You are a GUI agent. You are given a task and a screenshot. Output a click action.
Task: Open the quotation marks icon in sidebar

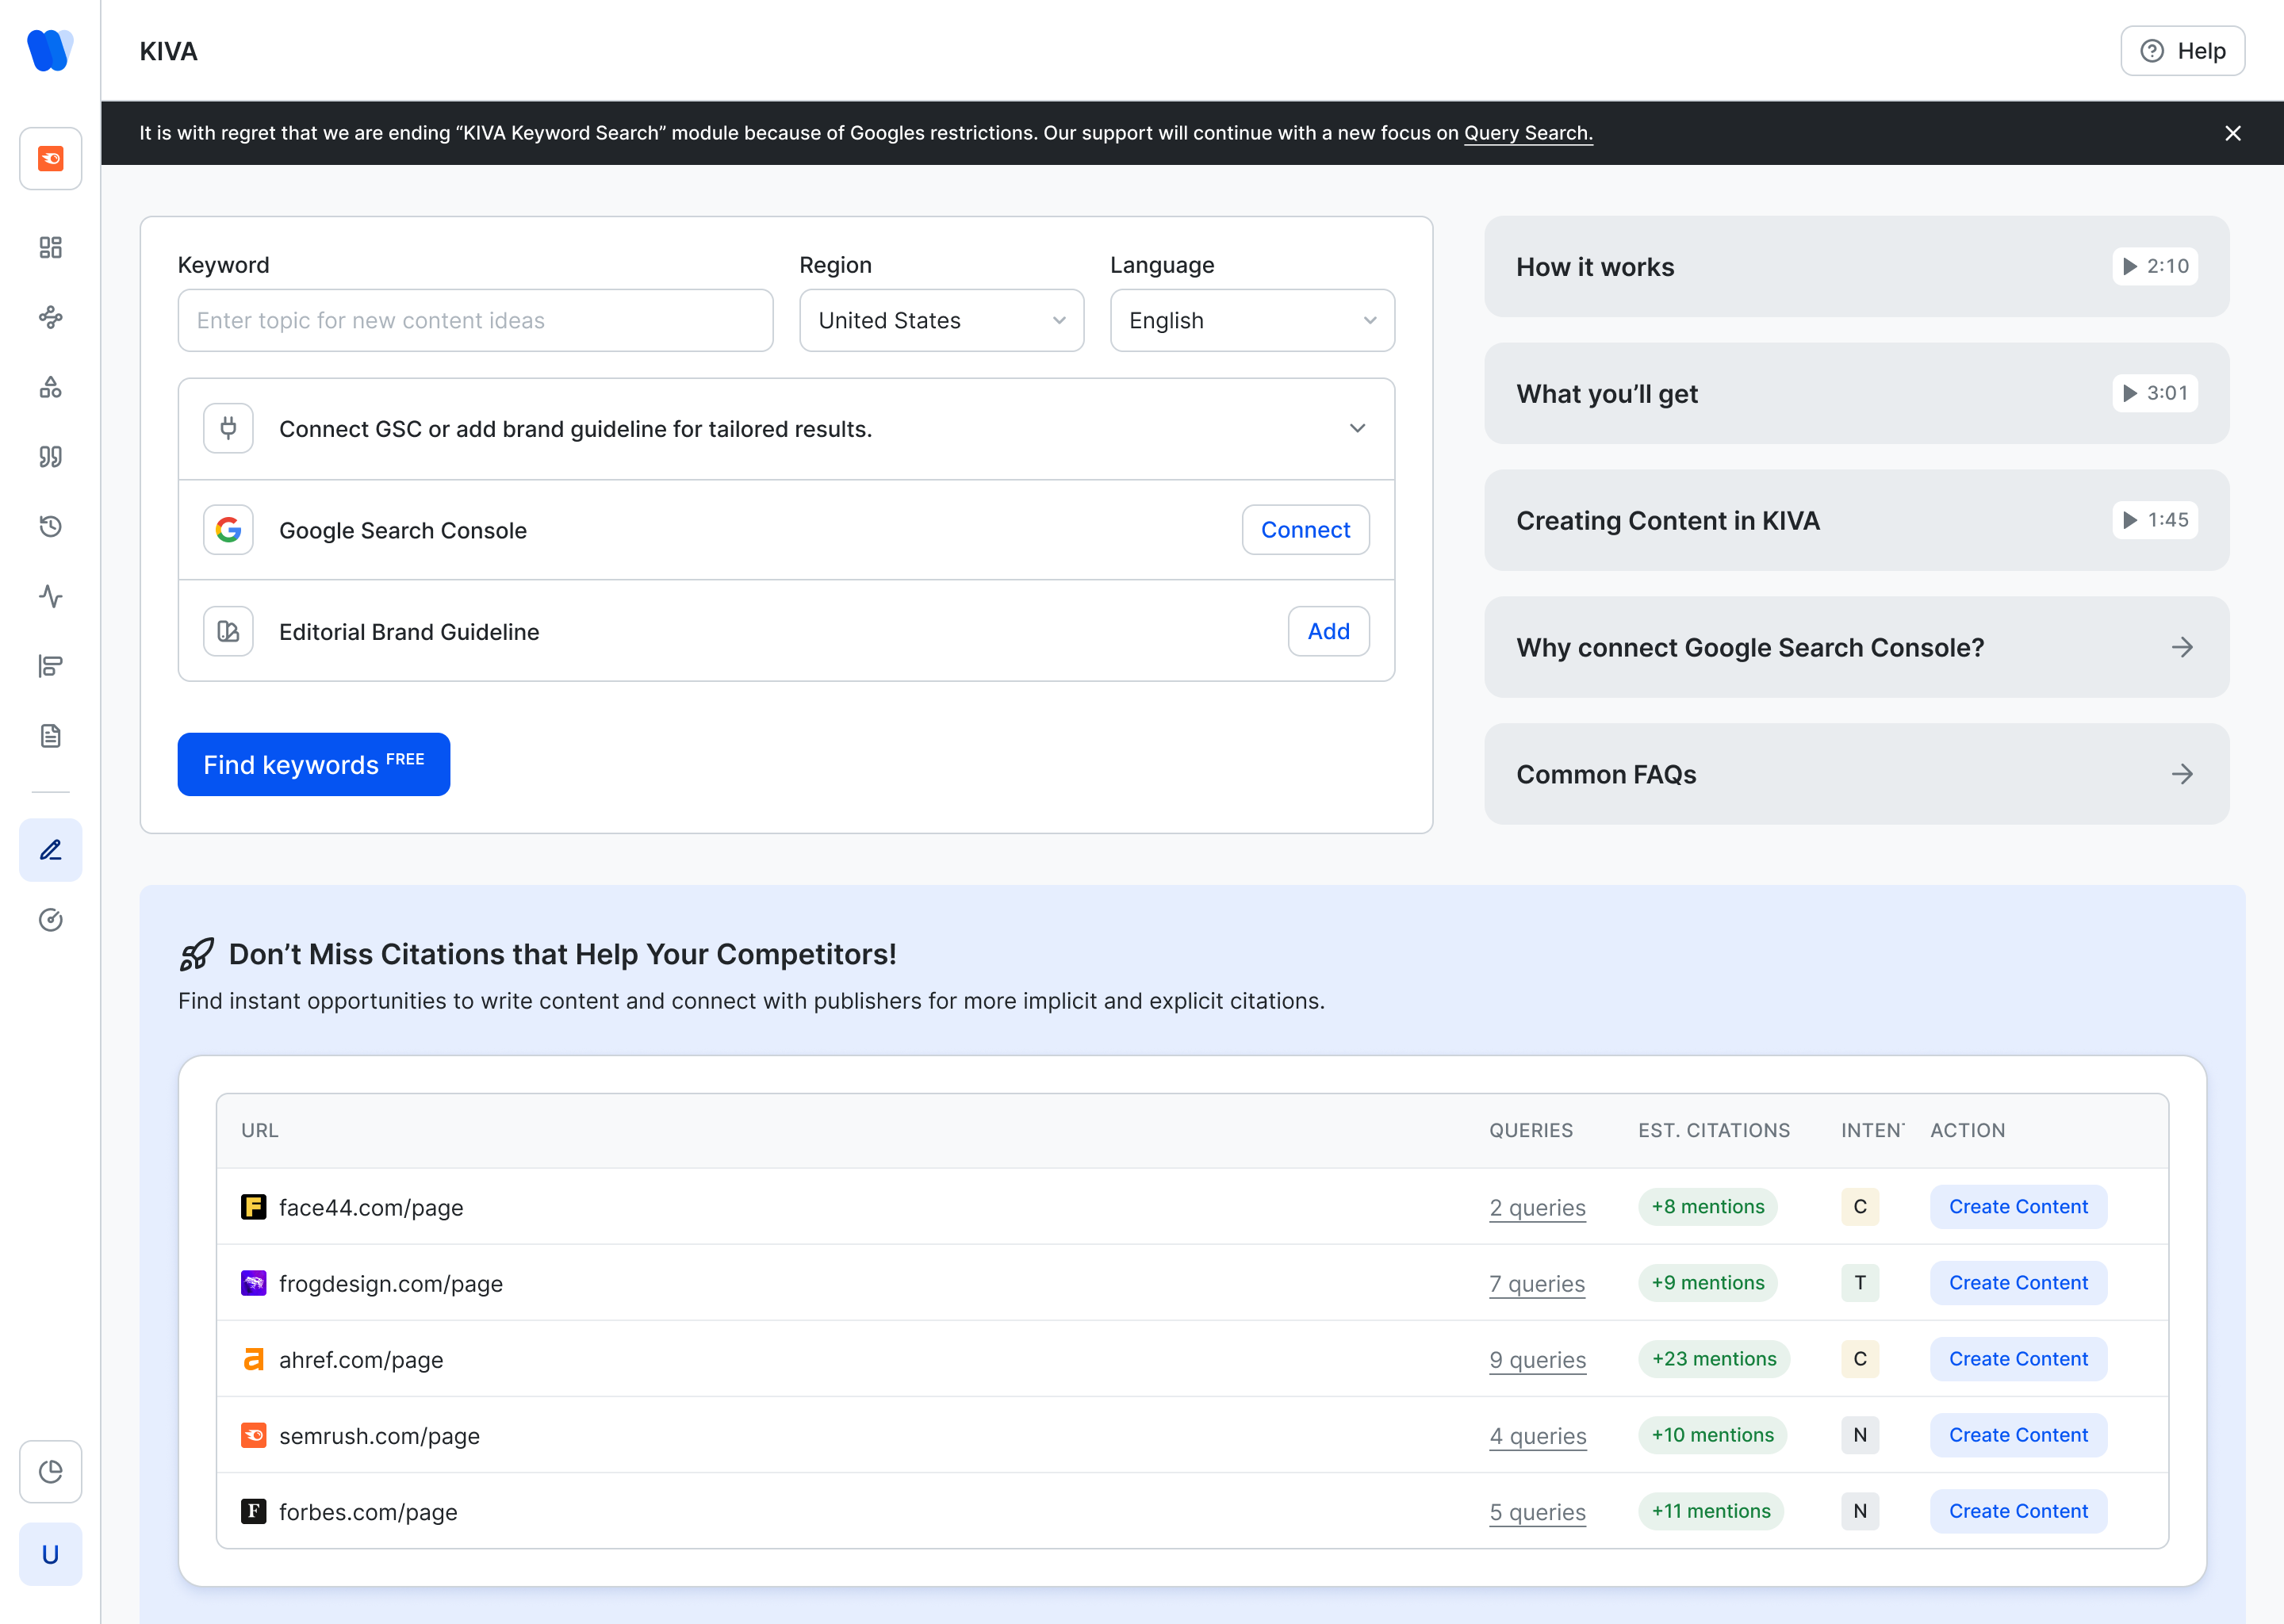click(x=50, y=457)
